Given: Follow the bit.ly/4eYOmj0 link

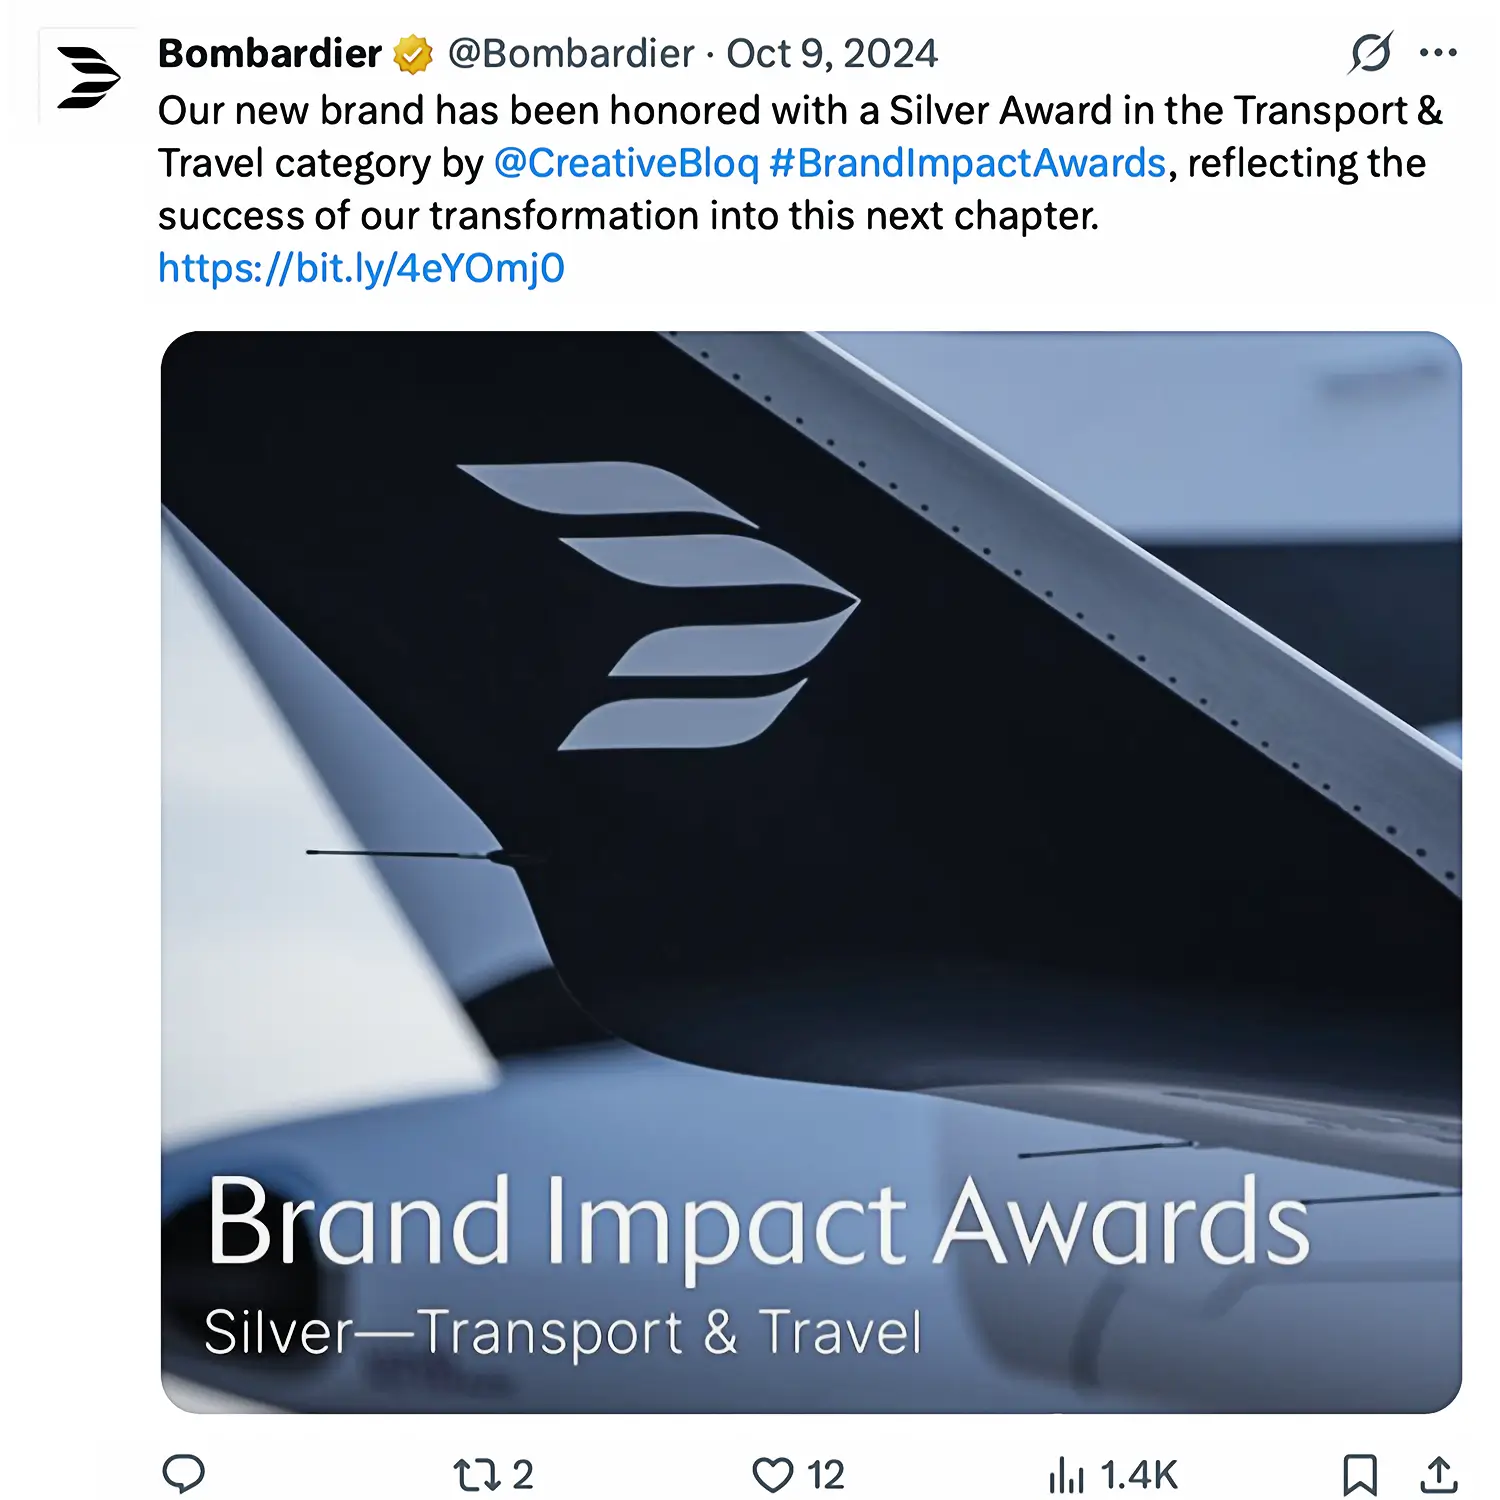Looking at the screenshot, I should pos(361,268).
